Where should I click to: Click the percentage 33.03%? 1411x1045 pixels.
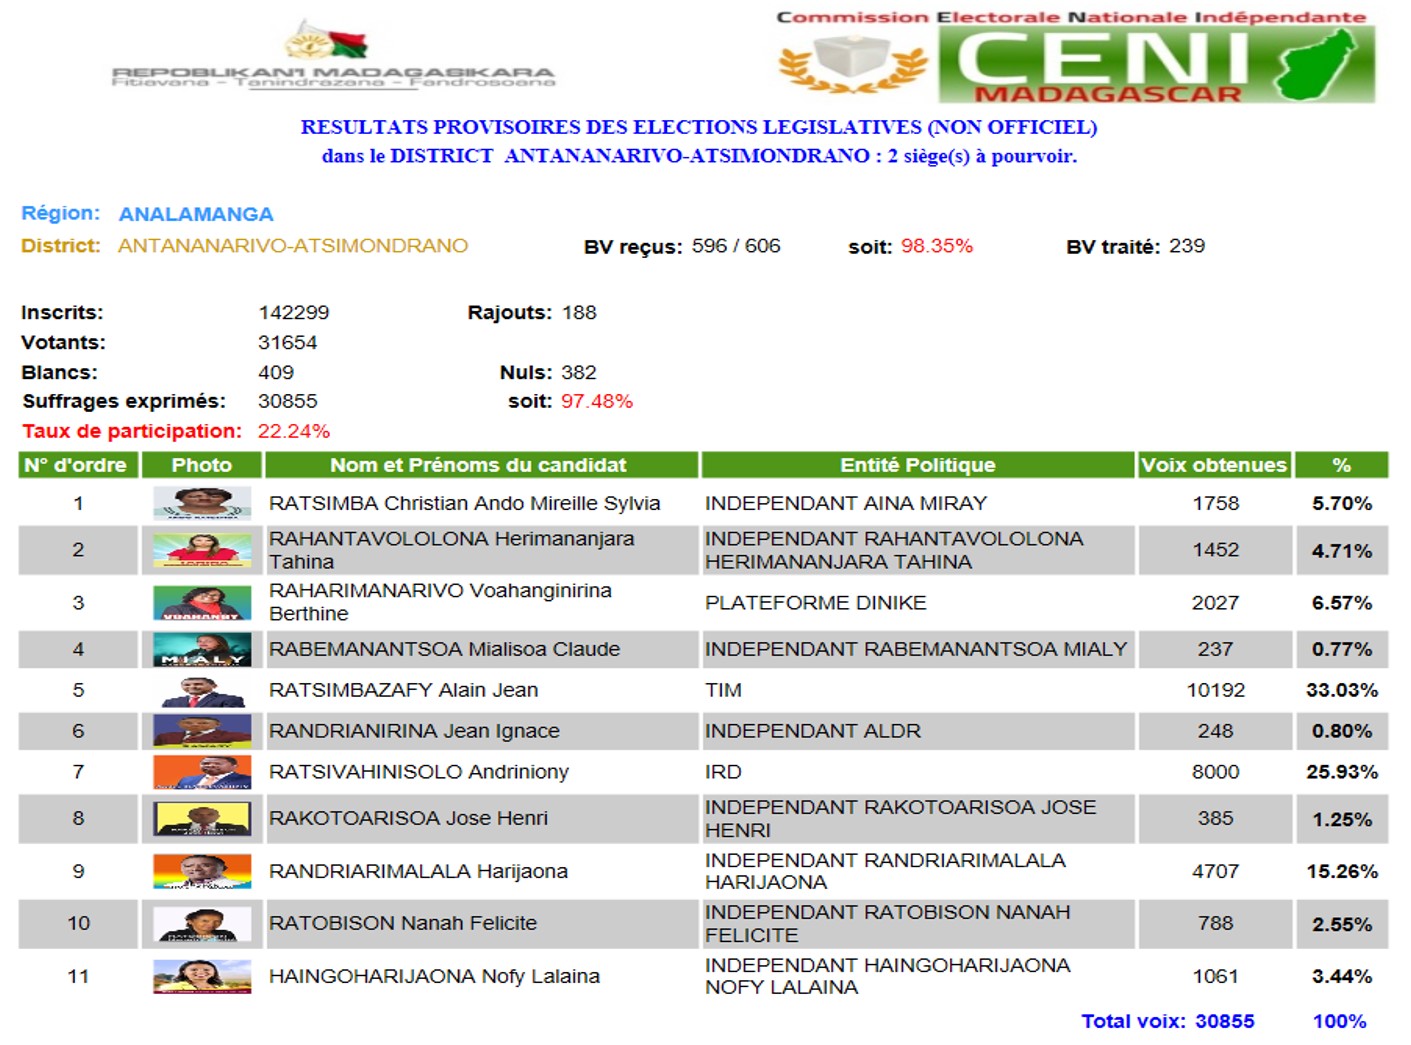click(x=1342, y=690)
